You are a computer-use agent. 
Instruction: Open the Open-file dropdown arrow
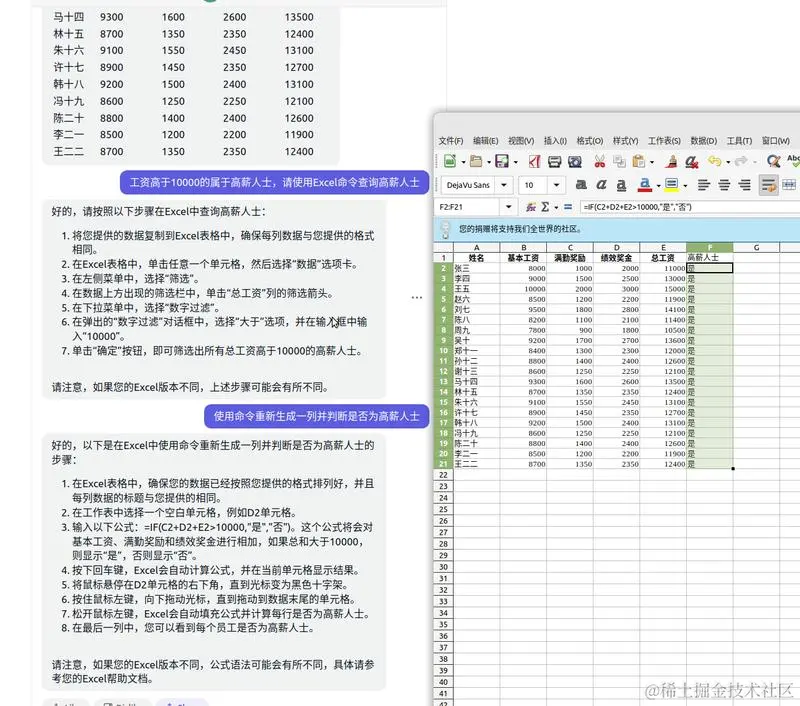tap(489, 162)
